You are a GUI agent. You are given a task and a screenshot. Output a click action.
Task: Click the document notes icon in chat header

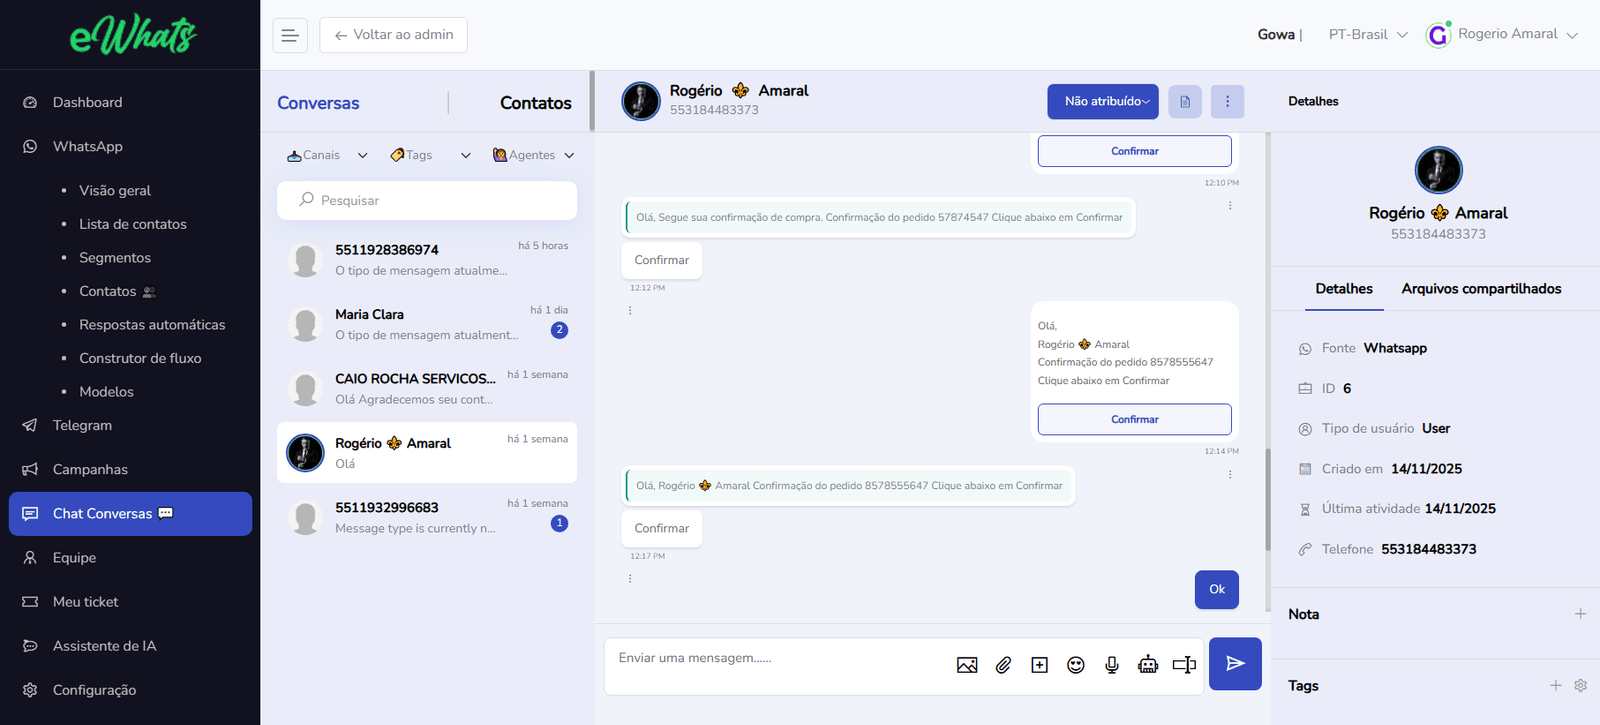1185,101
